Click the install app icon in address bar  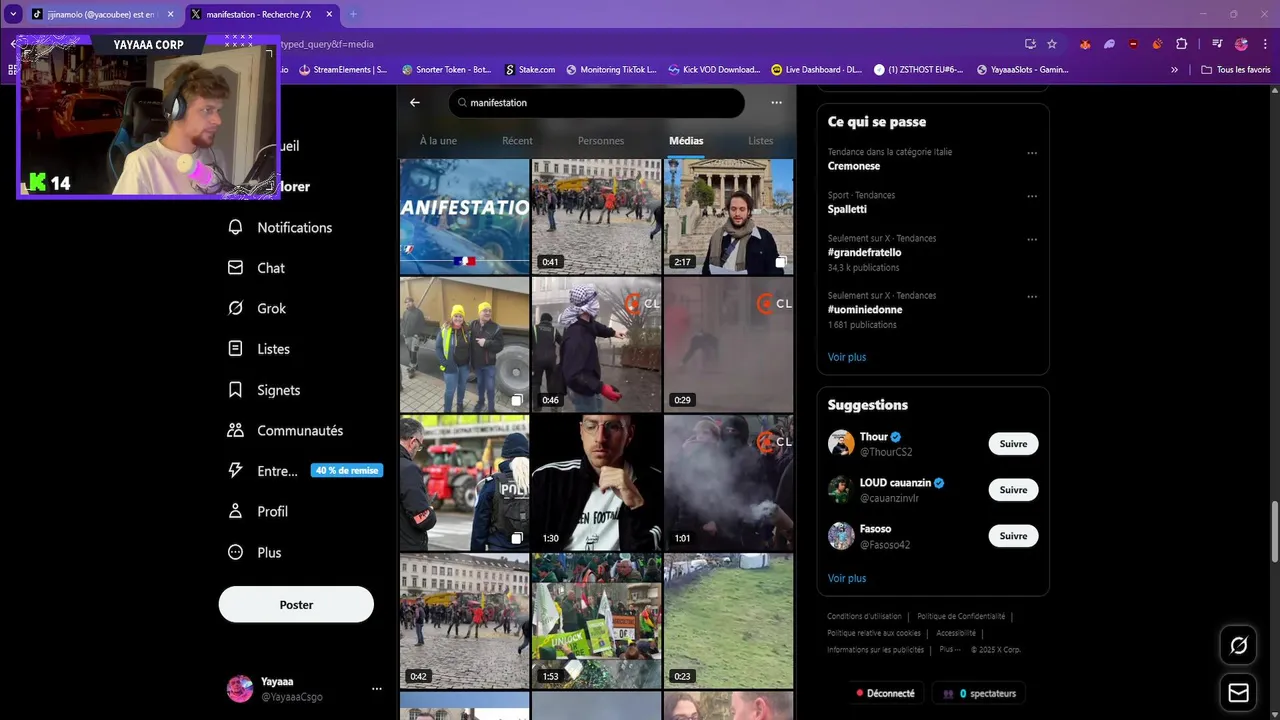coord(1030,44)
